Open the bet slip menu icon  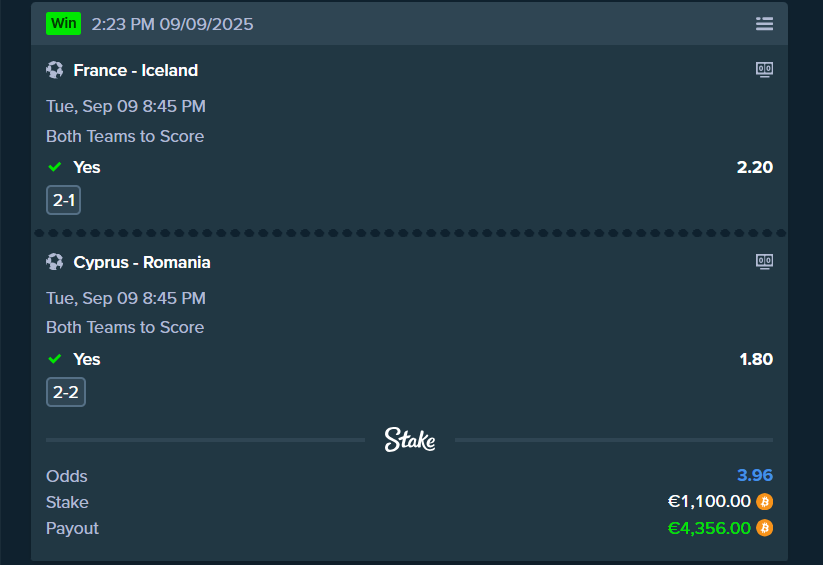point(764,24)
